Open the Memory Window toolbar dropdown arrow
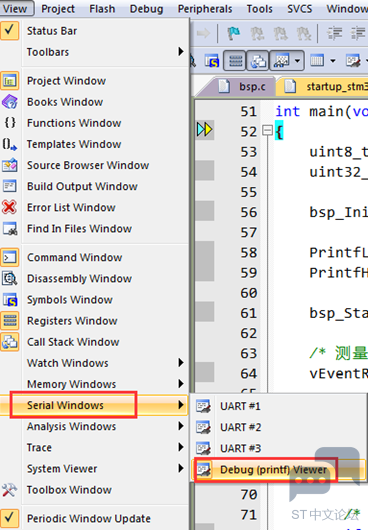368x530 pixels. [333, 61]
